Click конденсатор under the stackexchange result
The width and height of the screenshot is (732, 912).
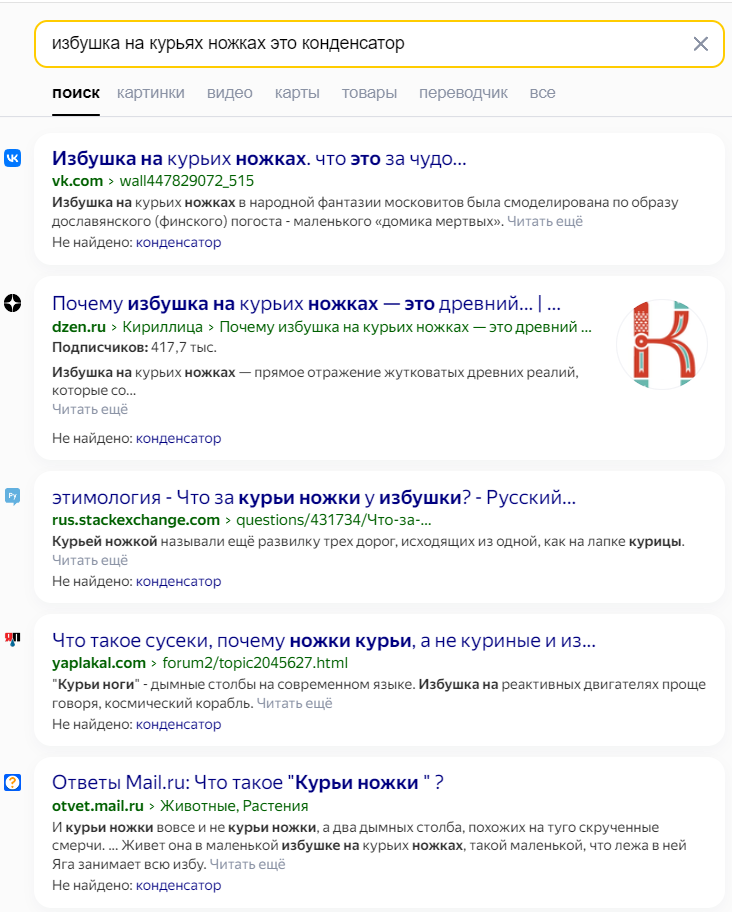[178, 581]
